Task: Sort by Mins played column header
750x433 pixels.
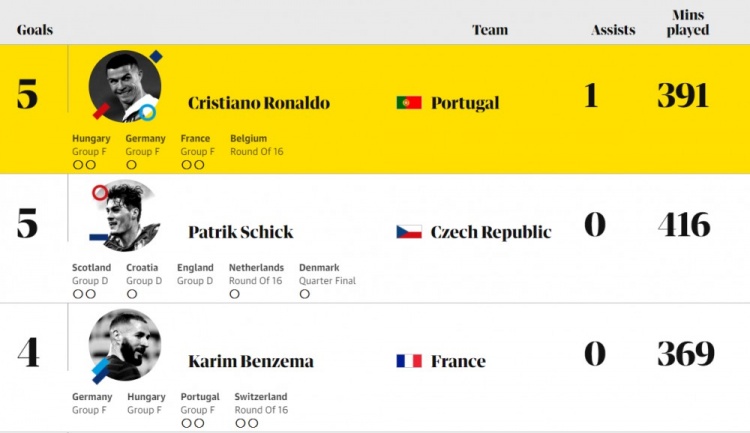Action: click(x=687, y=23)
